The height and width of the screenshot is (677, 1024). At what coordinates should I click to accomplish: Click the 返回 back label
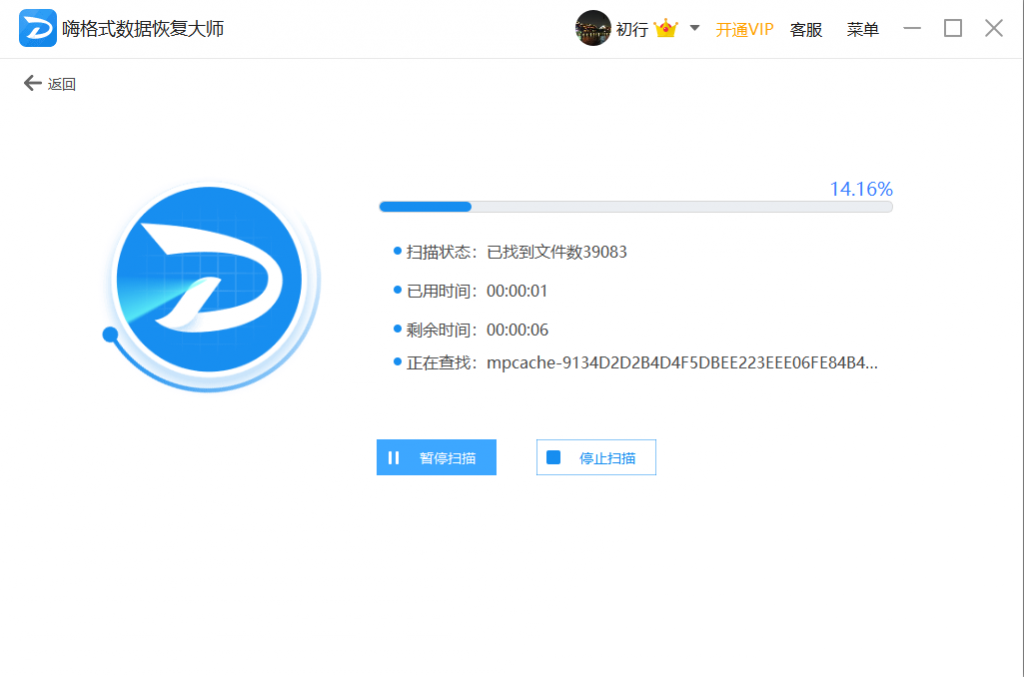click(x=61, y=84)
